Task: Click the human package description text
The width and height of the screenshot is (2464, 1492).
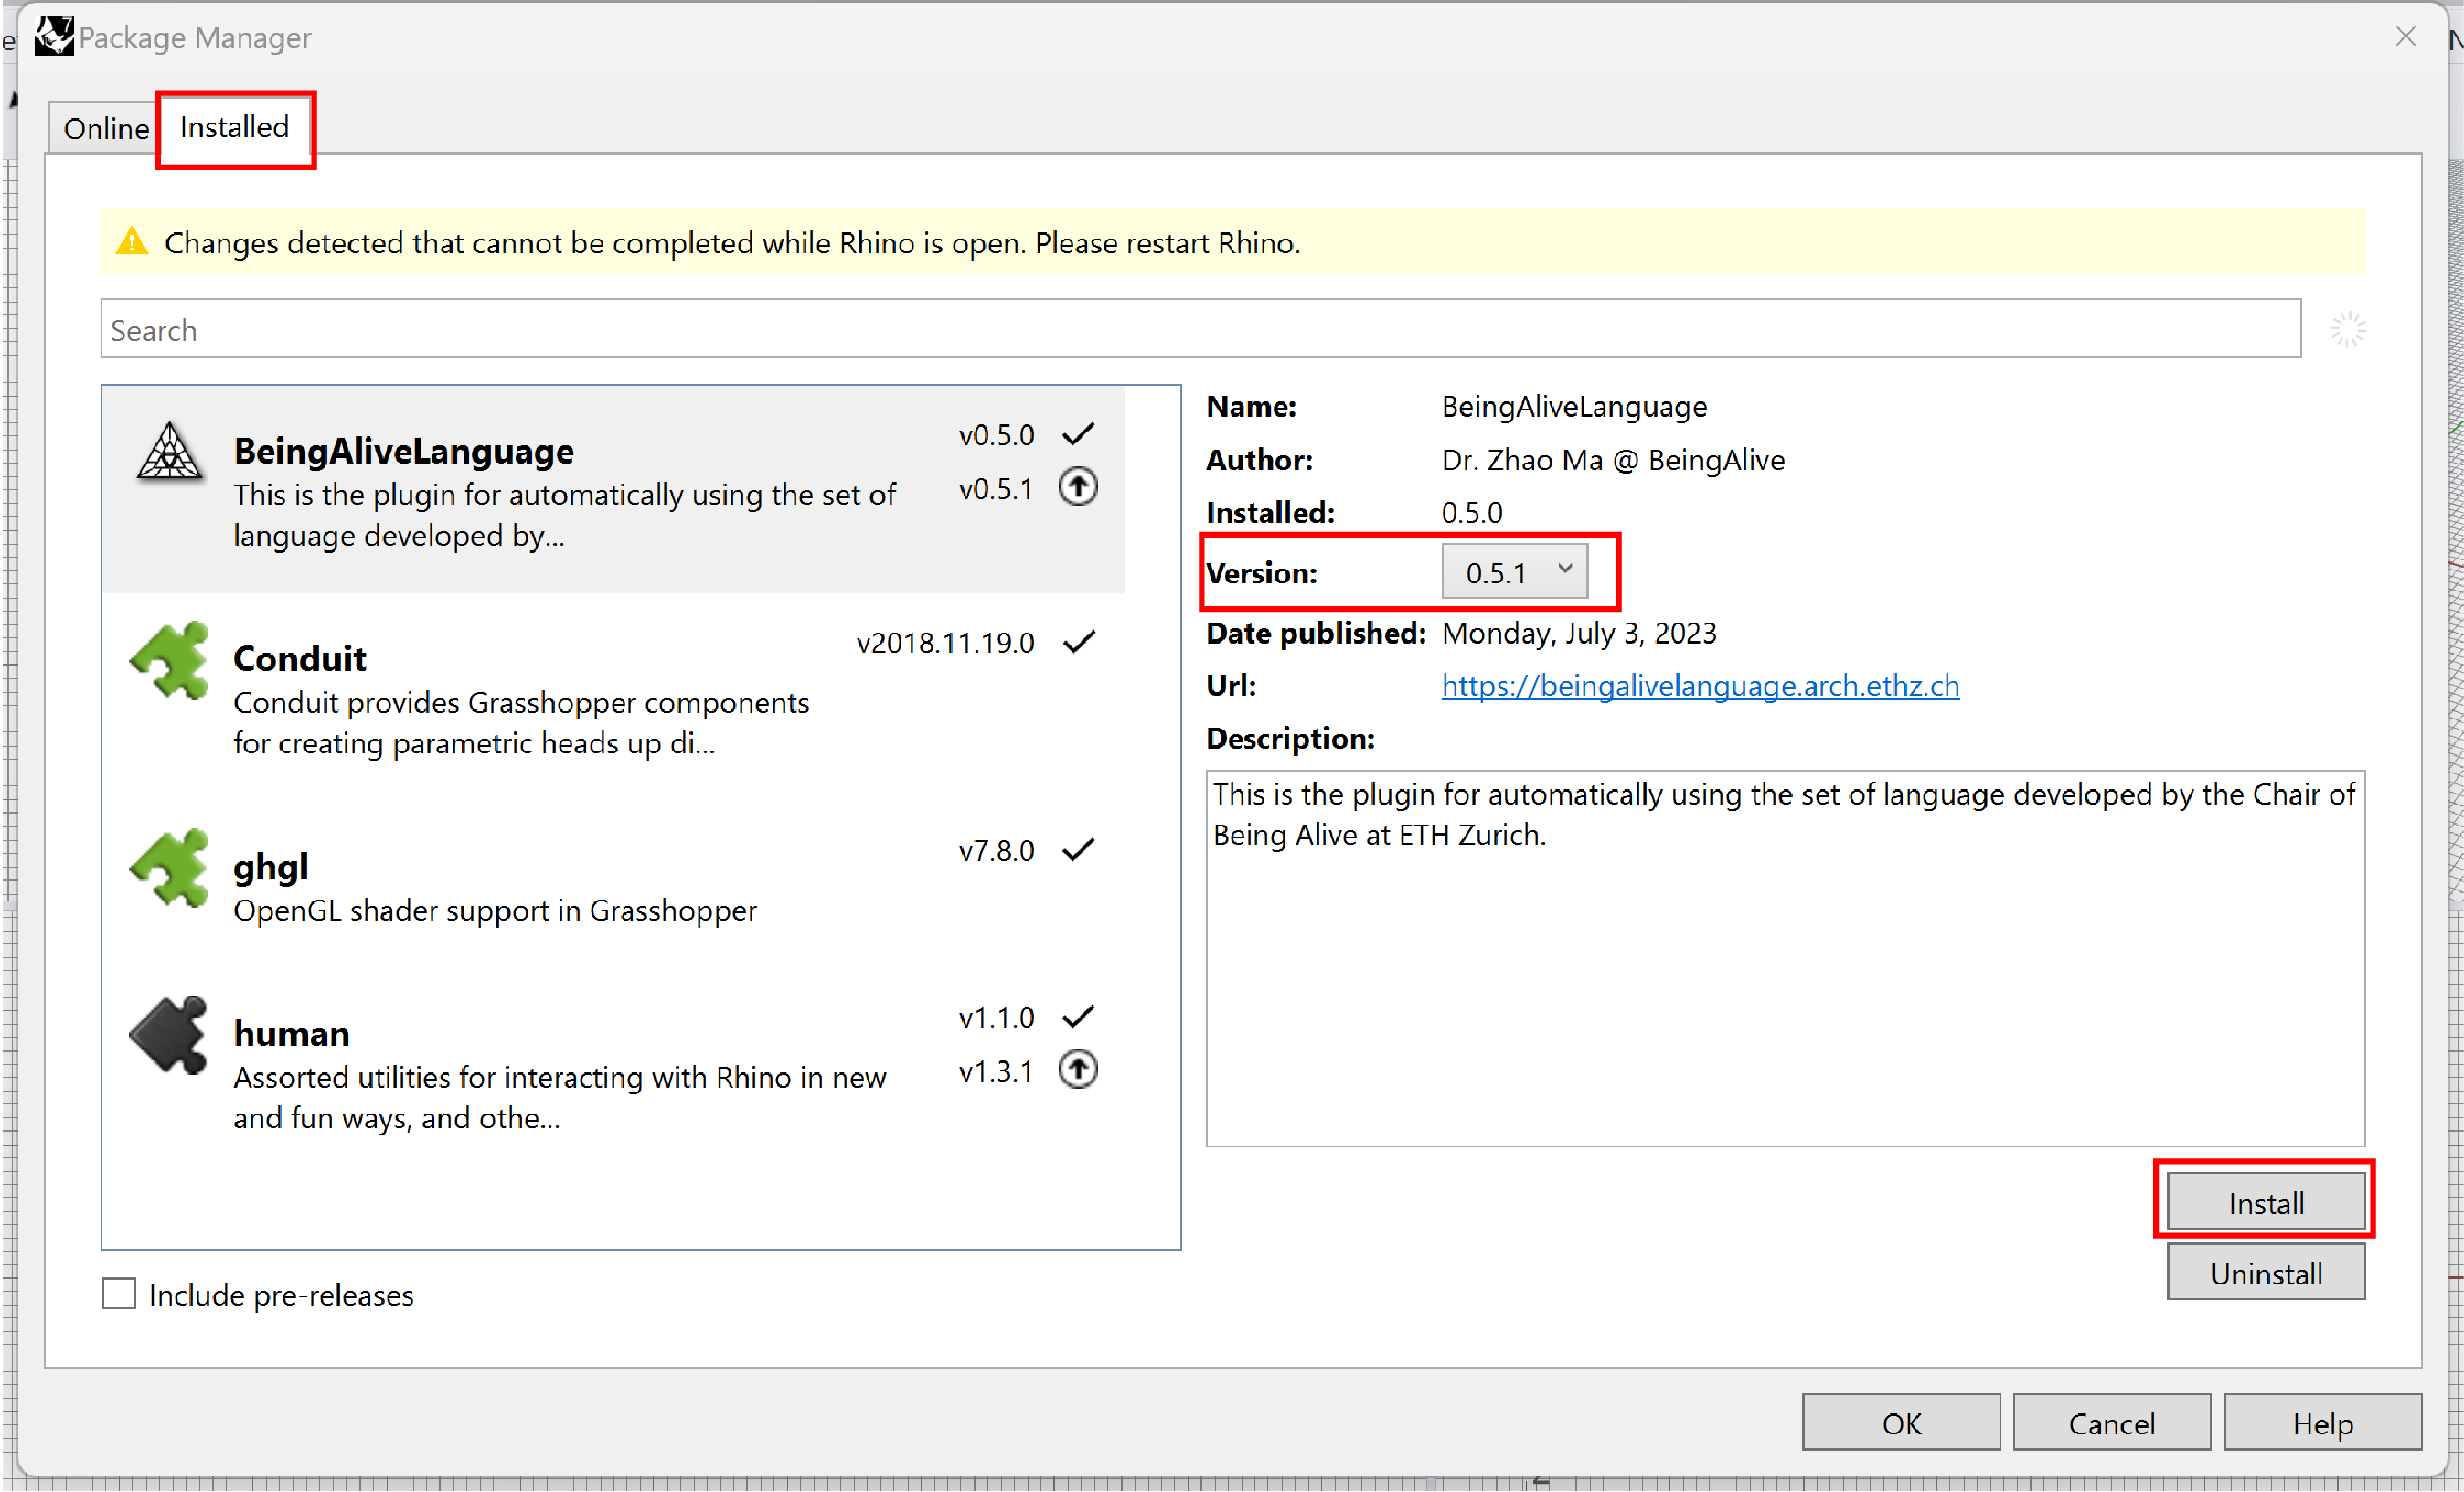Action: [x=560, y=1097]
